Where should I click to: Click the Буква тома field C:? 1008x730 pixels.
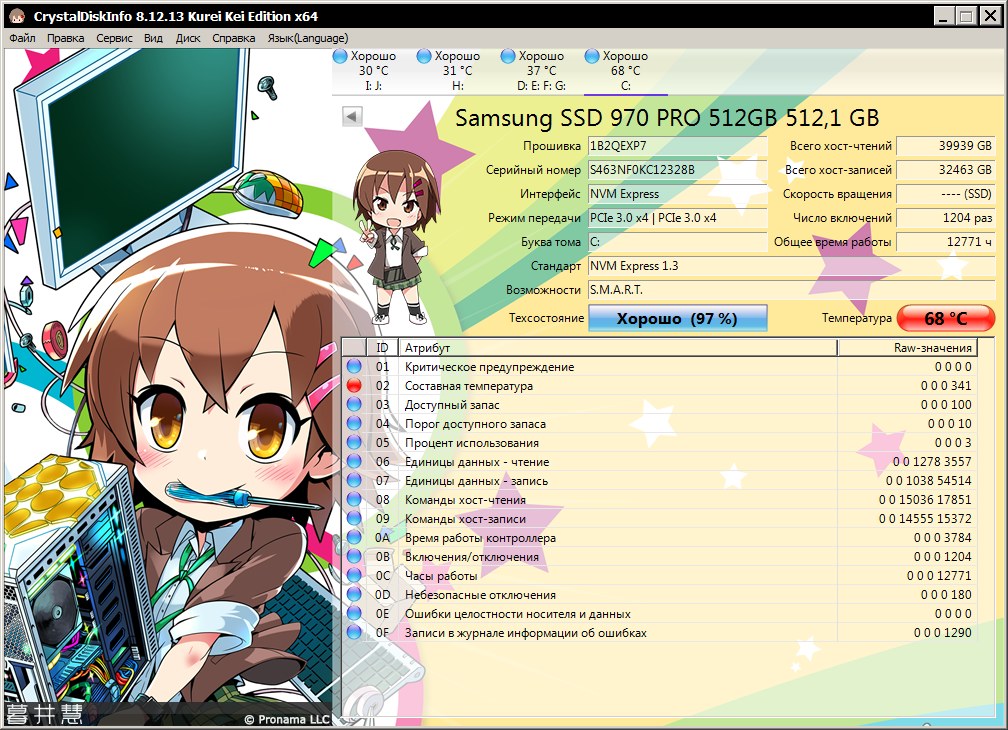pyautogui.click(x=678, y=242)
